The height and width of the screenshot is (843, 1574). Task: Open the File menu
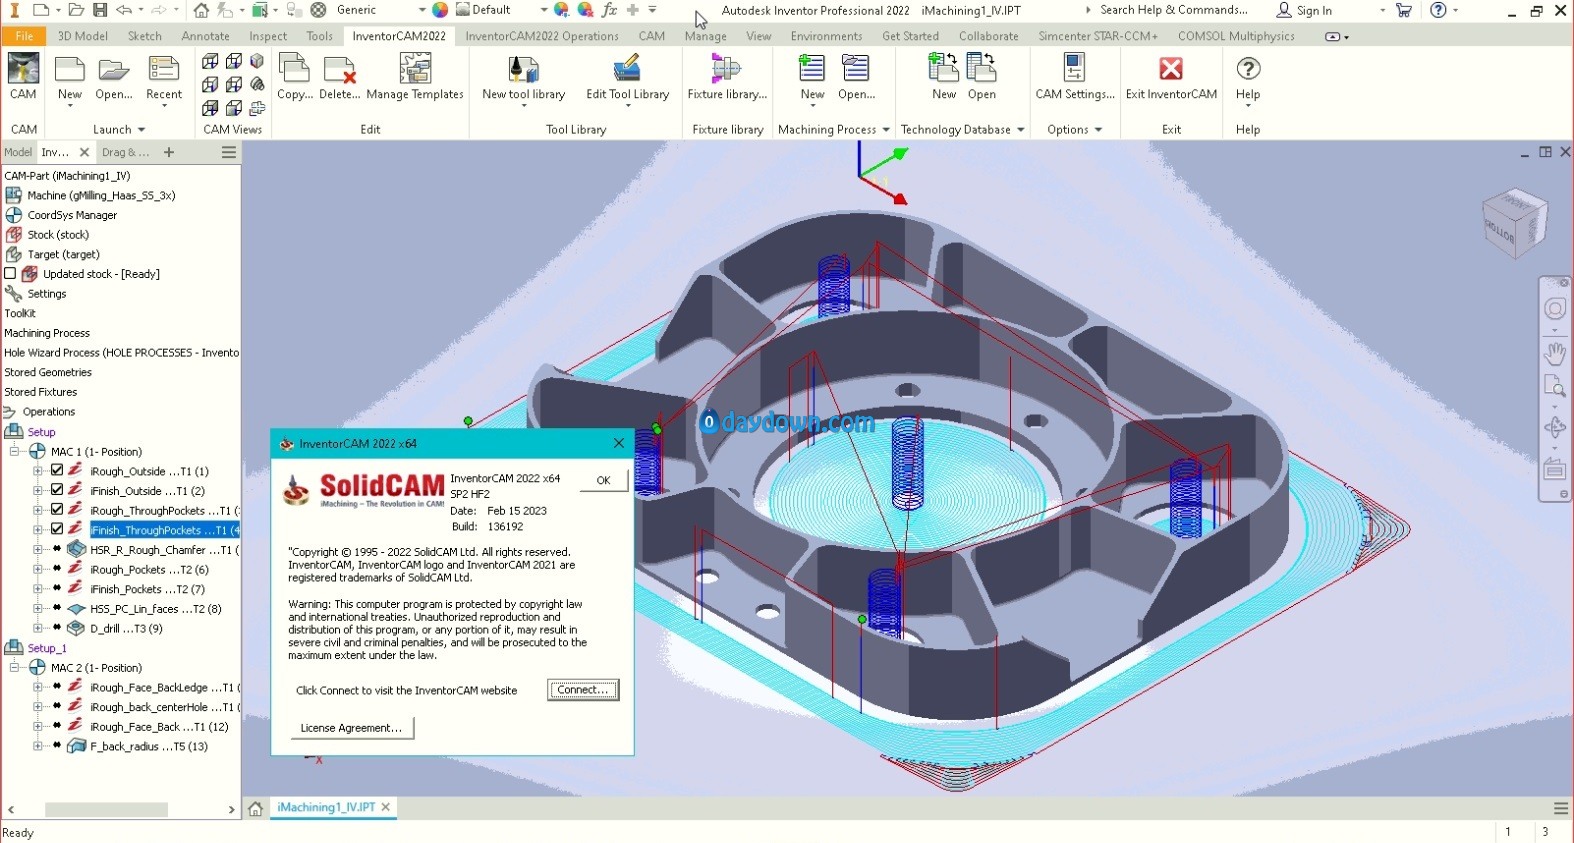pos(24,36)
